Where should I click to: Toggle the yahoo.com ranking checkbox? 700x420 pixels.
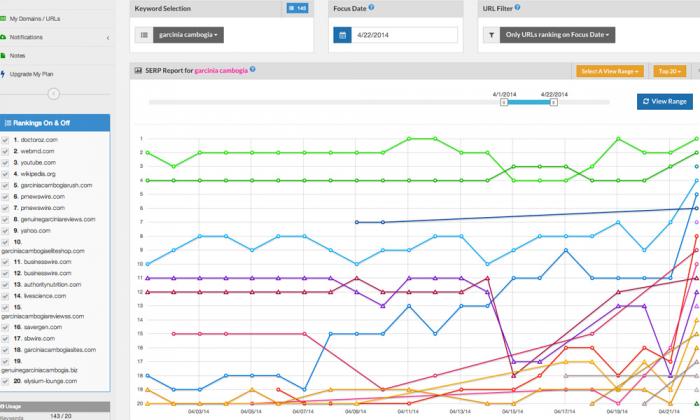(5, 231)
